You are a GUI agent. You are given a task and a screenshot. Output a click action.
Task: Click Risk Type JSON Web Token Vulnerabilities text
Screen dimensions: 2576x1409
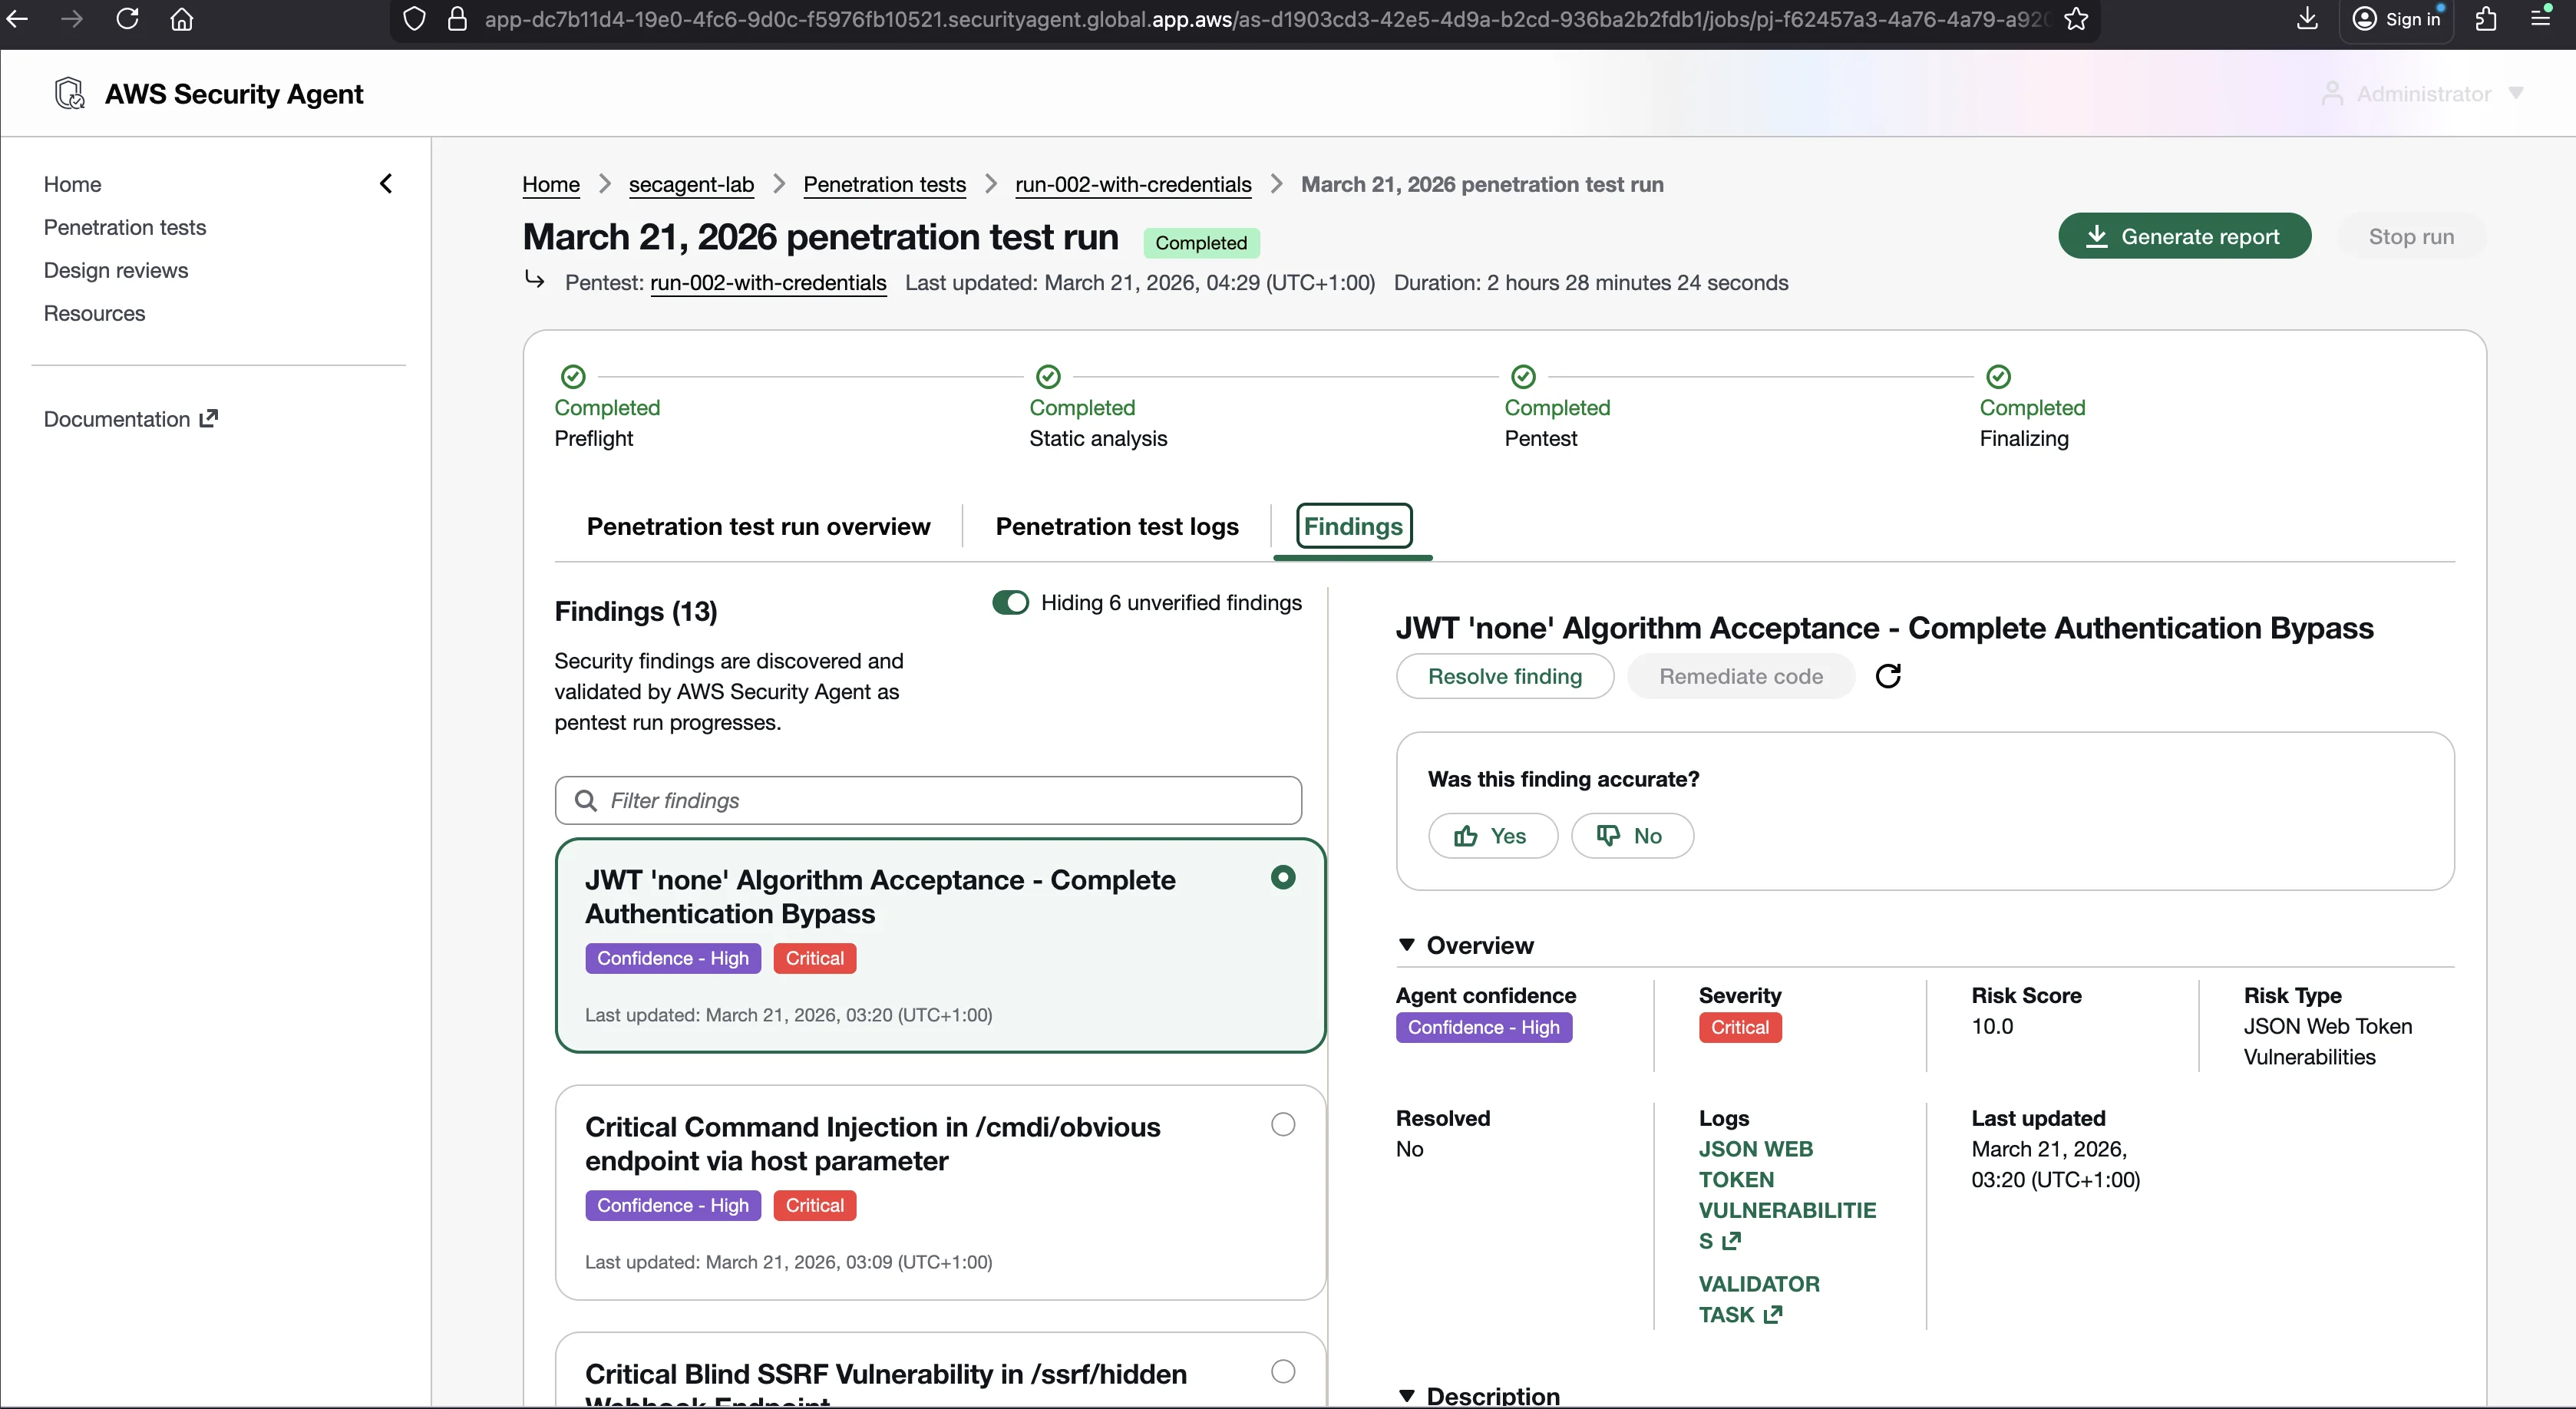click(x=2327, y=1041)
